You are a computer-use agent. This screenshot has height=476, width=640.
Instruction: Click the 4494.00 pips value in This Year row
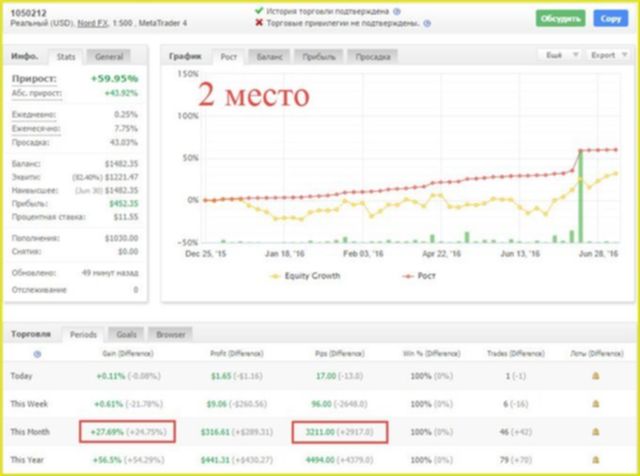320,460
